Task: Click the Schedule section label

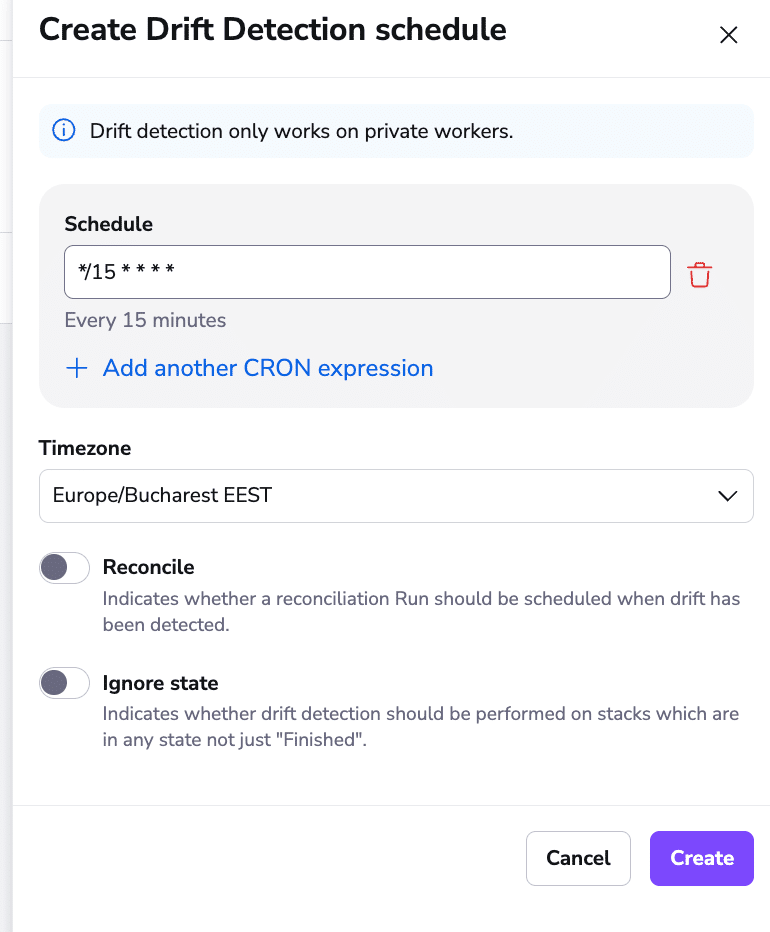Action: [108, 224]
